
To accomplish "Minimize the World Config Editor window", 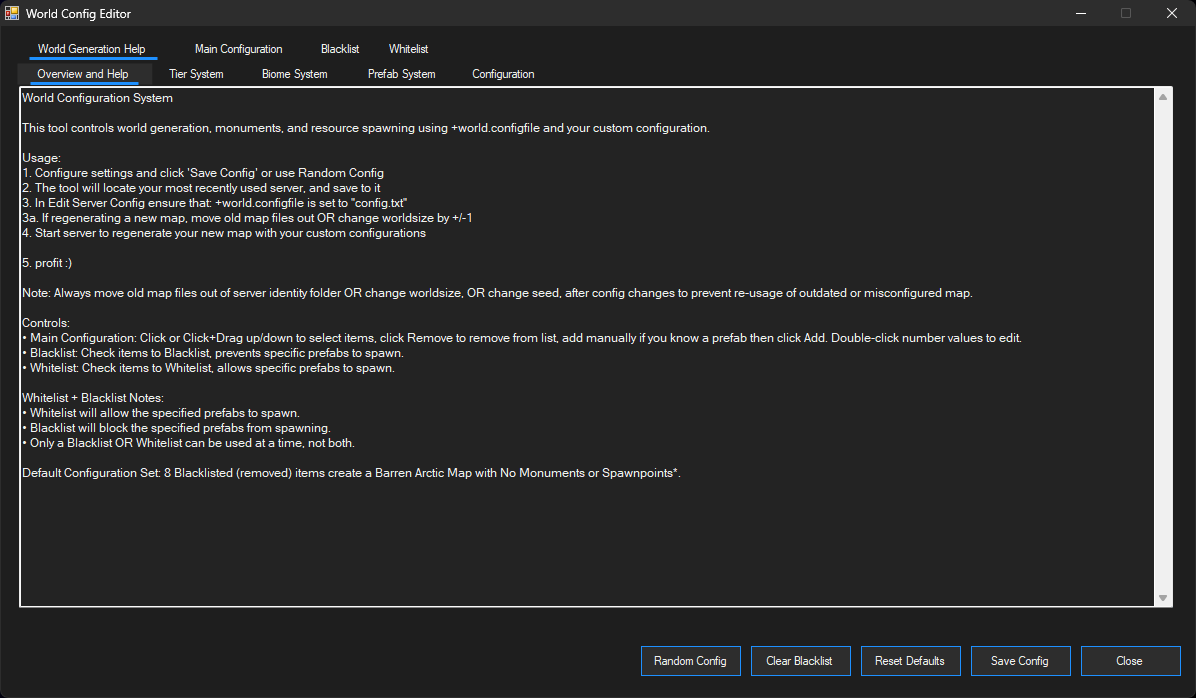I will [1082, 13].
